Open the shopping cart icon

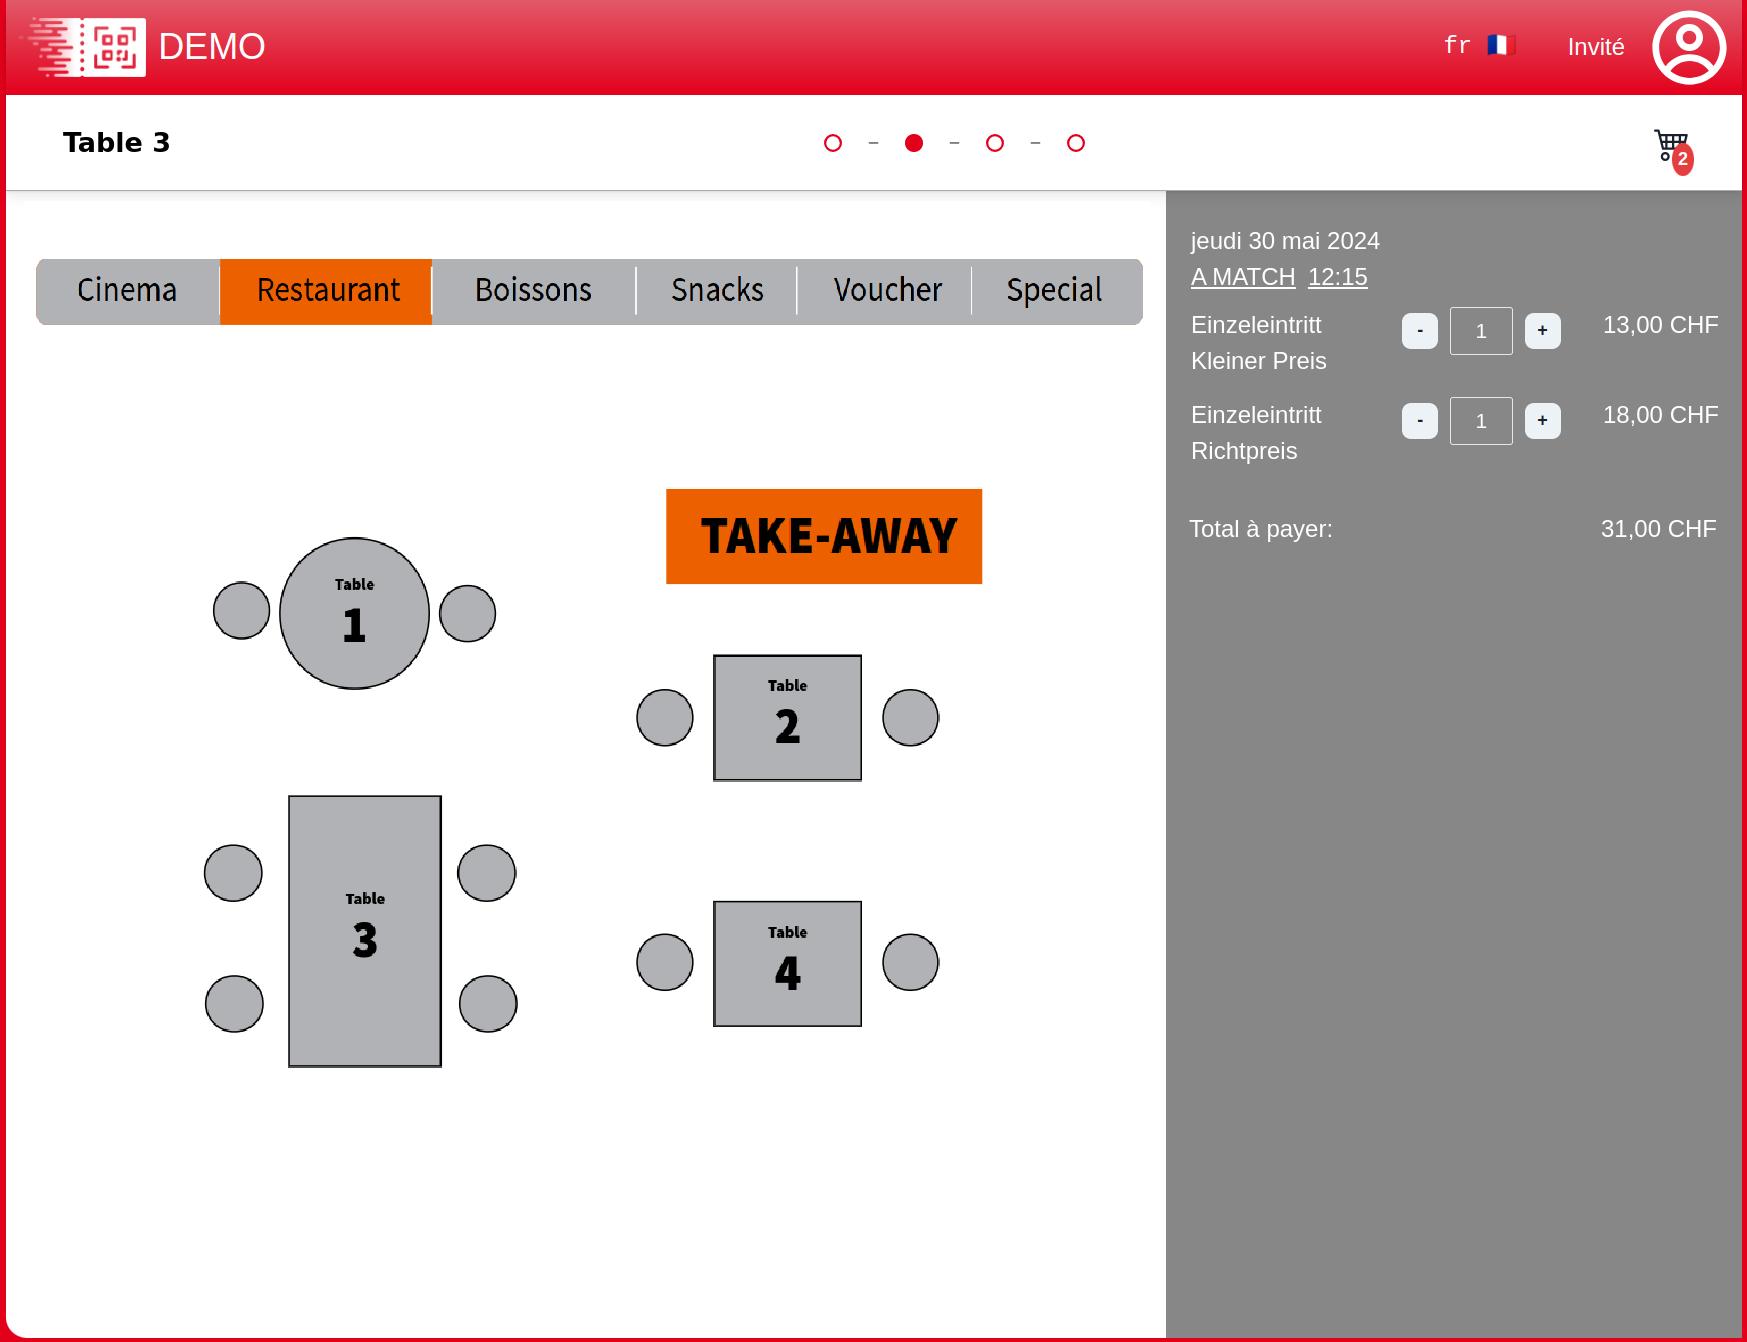(1671, 148)
